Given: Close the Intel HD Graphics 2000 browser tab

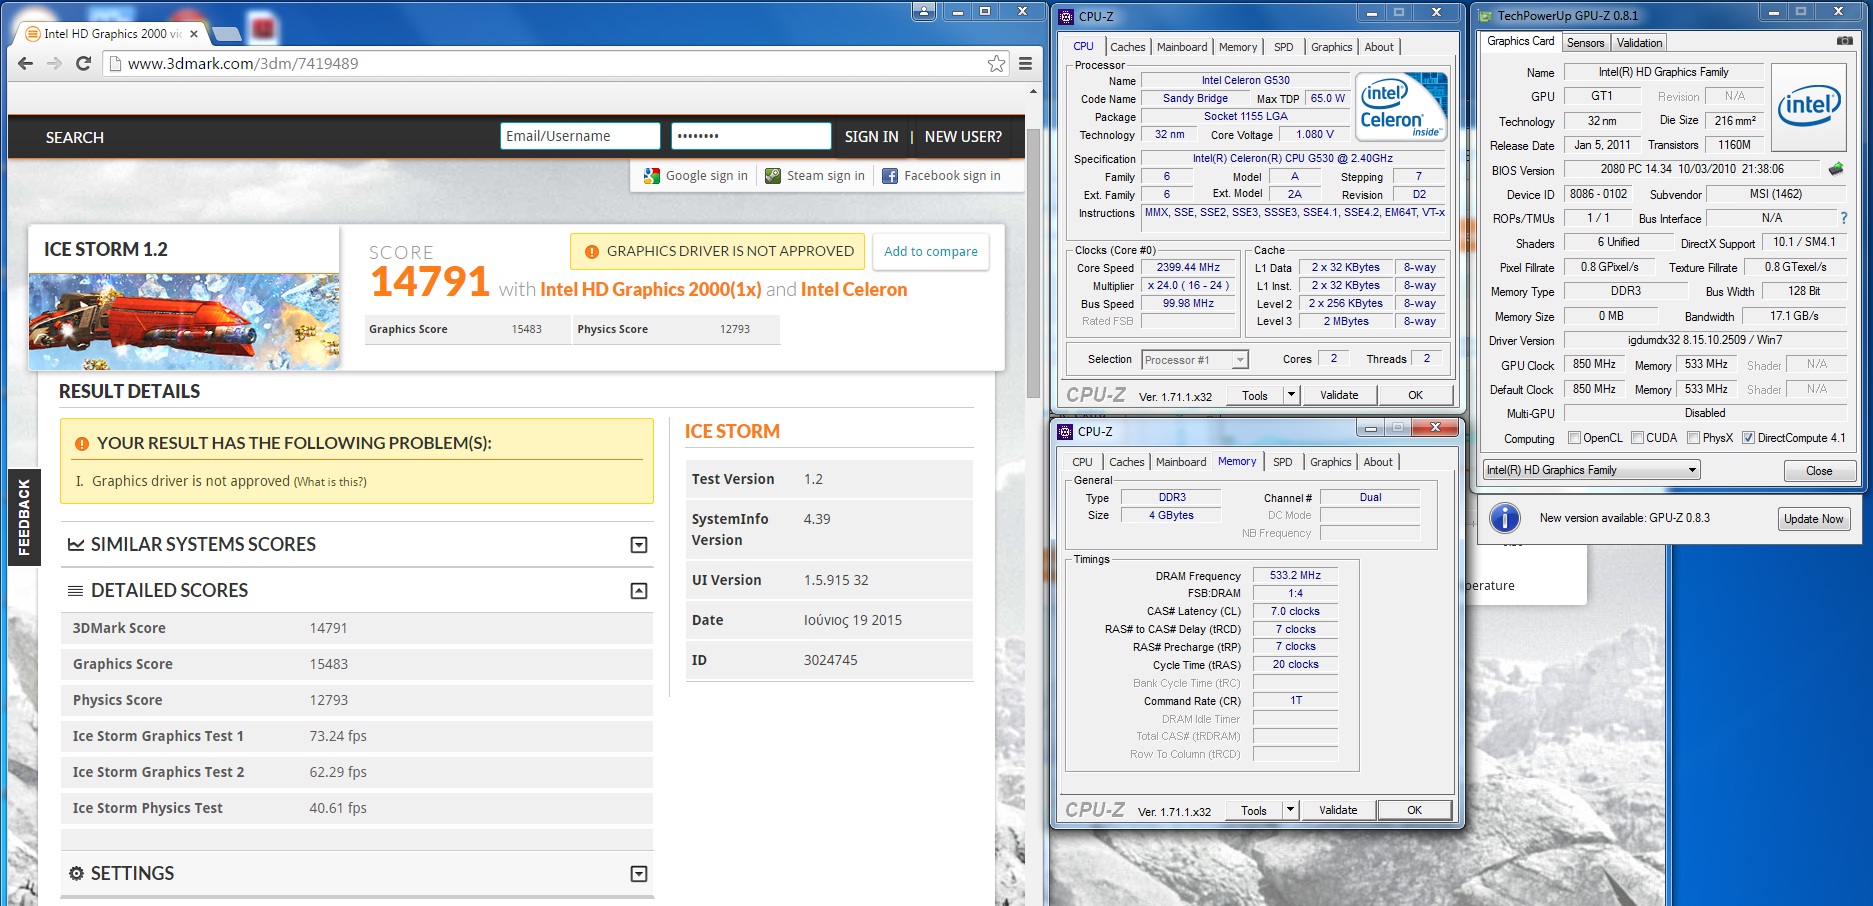Looking at the screenshot, I should coord(194,33).
